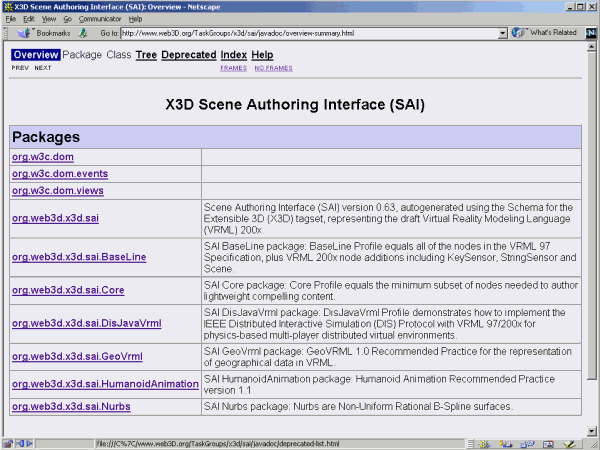Click the FRAMES link
The width and height of the screenshot is (600, 450).
(x=233, y=68)
